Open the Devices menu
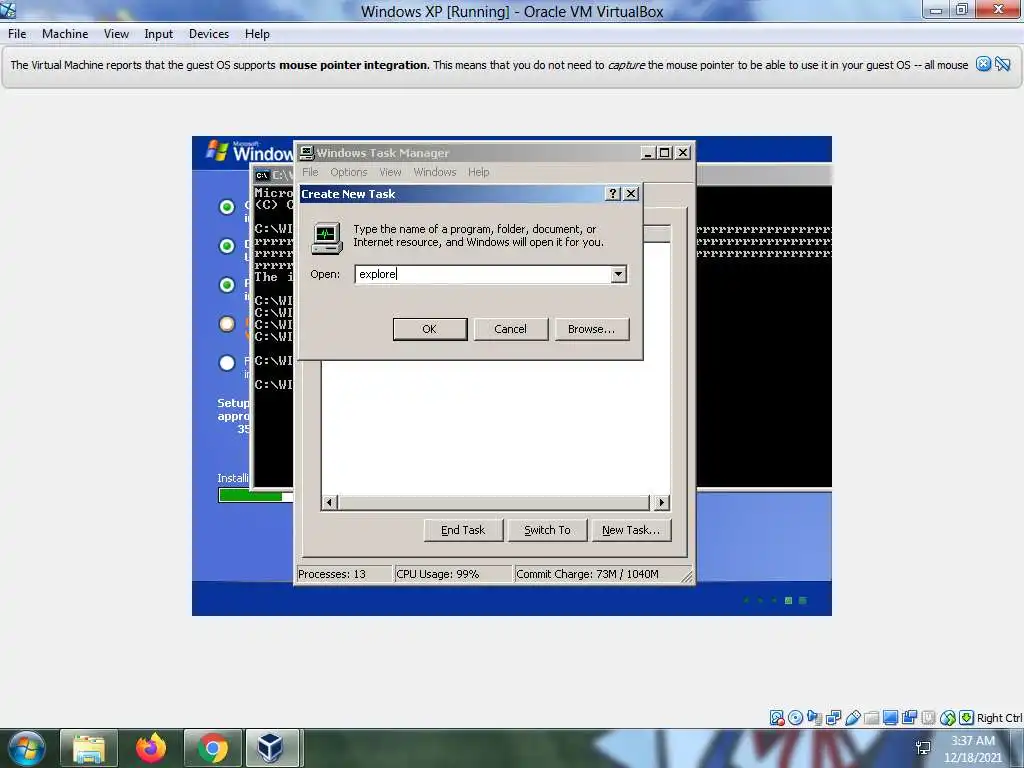Viewport: 1024px width, 768px height. (209, 34)
